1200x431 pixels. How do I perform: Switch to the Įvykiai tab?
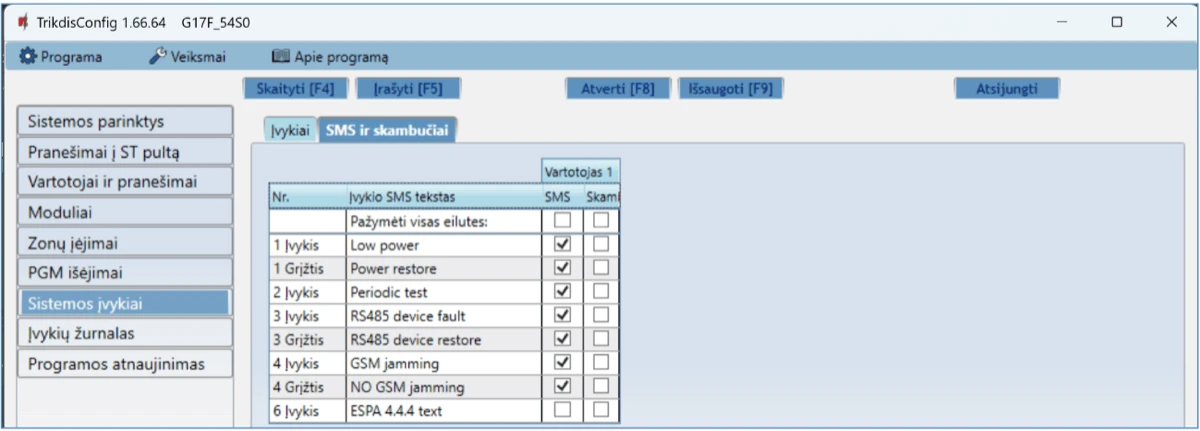290,131
